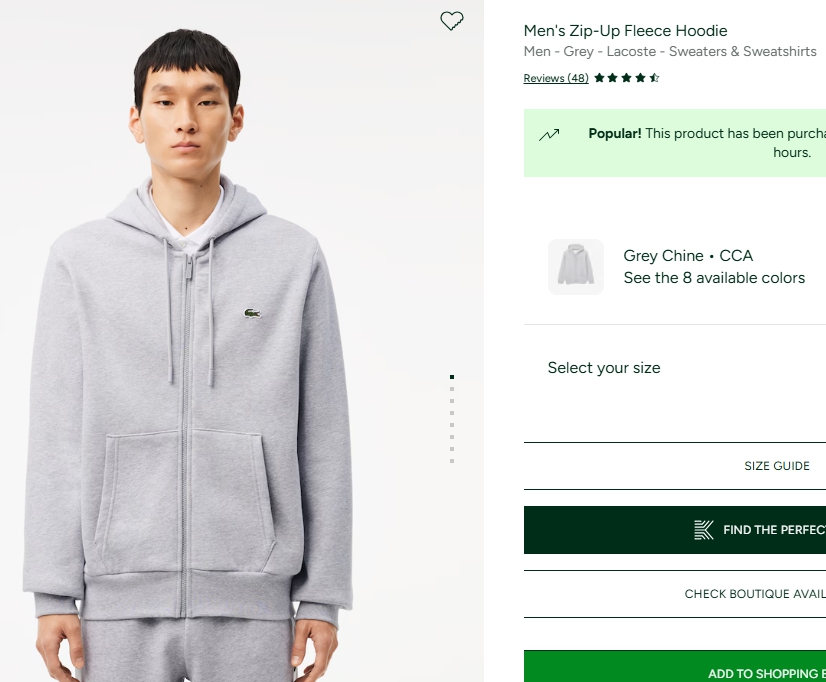The width and height of the screenshot is (826, 682).
Task: Jump to the last gallery image dot
Action: (x=452, y=461)
